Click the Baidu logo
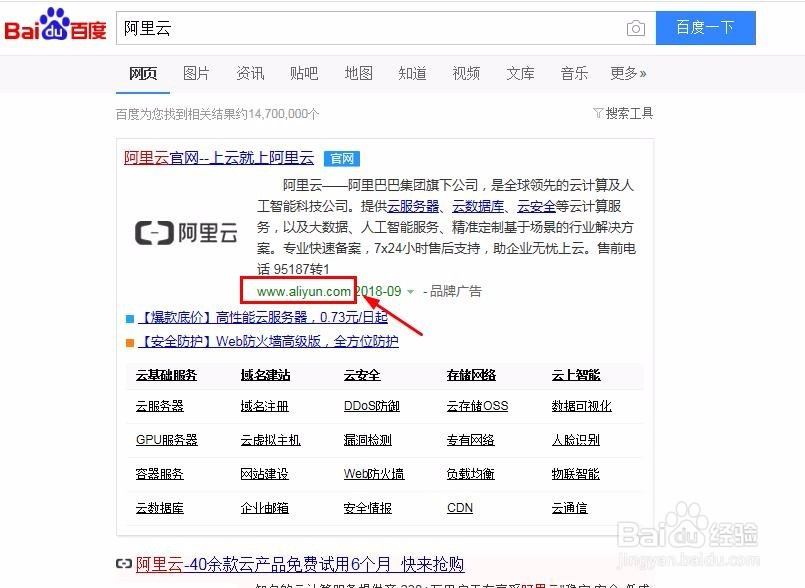 click(x=55, y=25)
